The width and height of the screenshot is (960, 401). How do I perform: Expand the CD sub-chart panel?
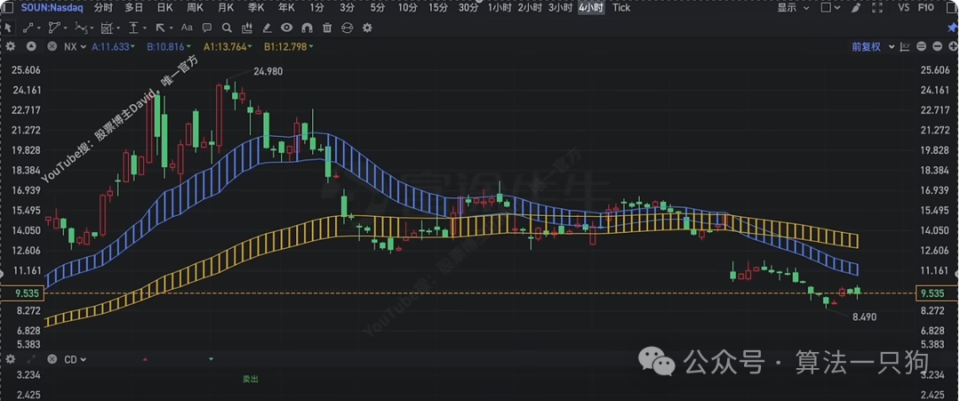point(31,359)
